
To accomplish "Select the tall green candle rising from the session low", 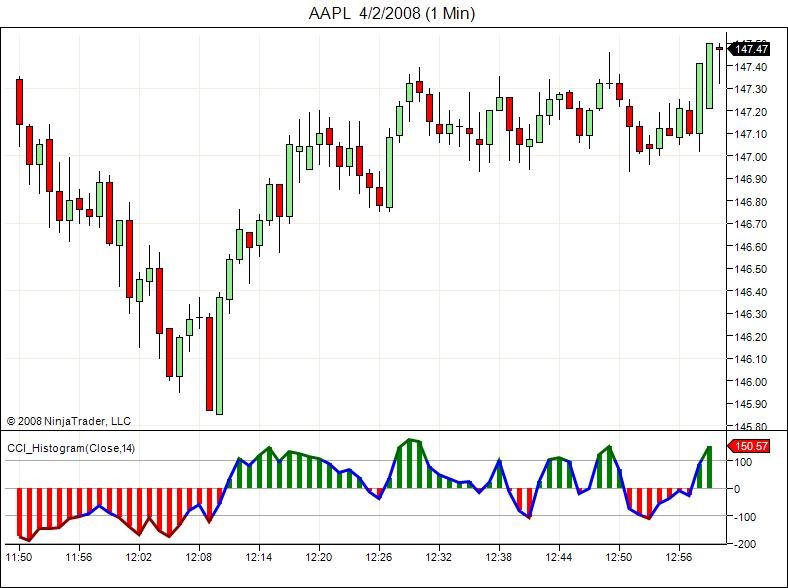I will (220, 356).
